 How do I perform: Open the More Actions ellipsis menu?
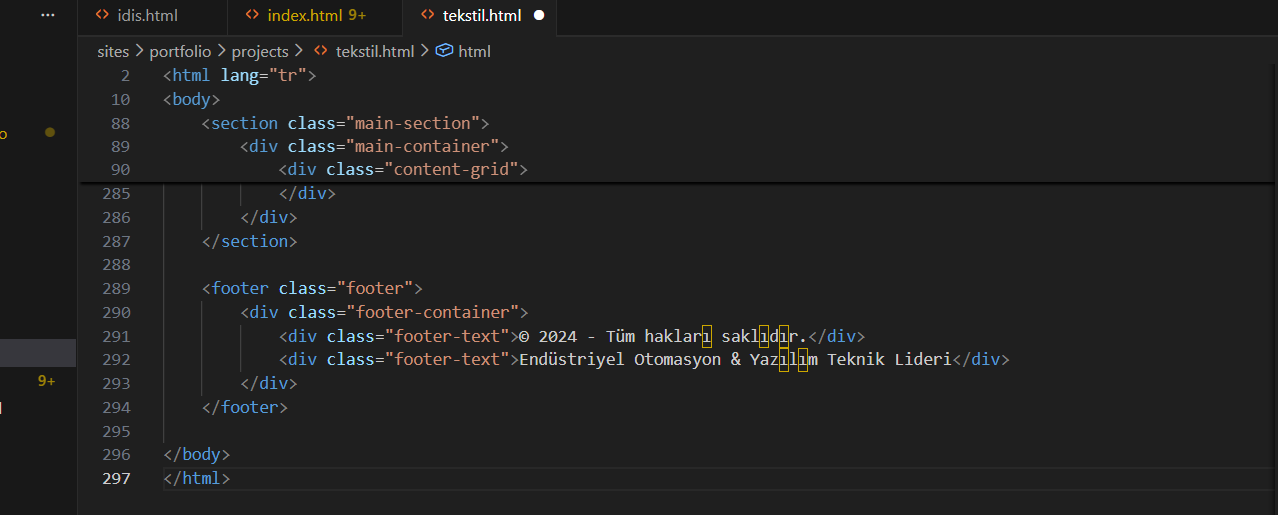[47, 15]
